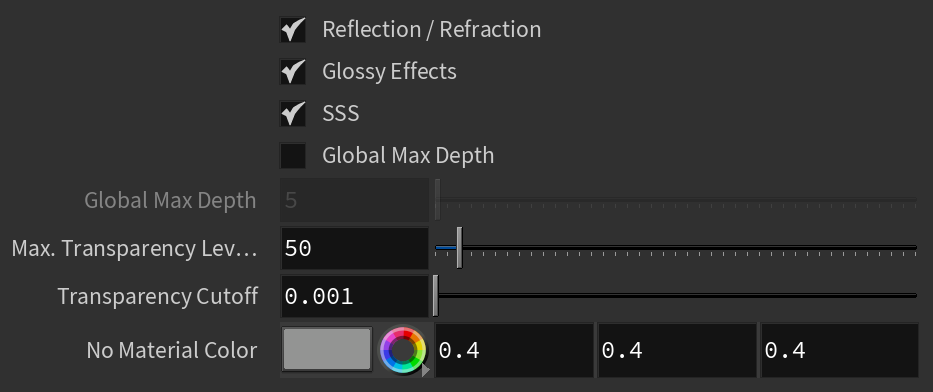This screenshot has height=392, width=933.
Task: Click the Max. Transparency Level slider track middle
Action: [676, 247]
